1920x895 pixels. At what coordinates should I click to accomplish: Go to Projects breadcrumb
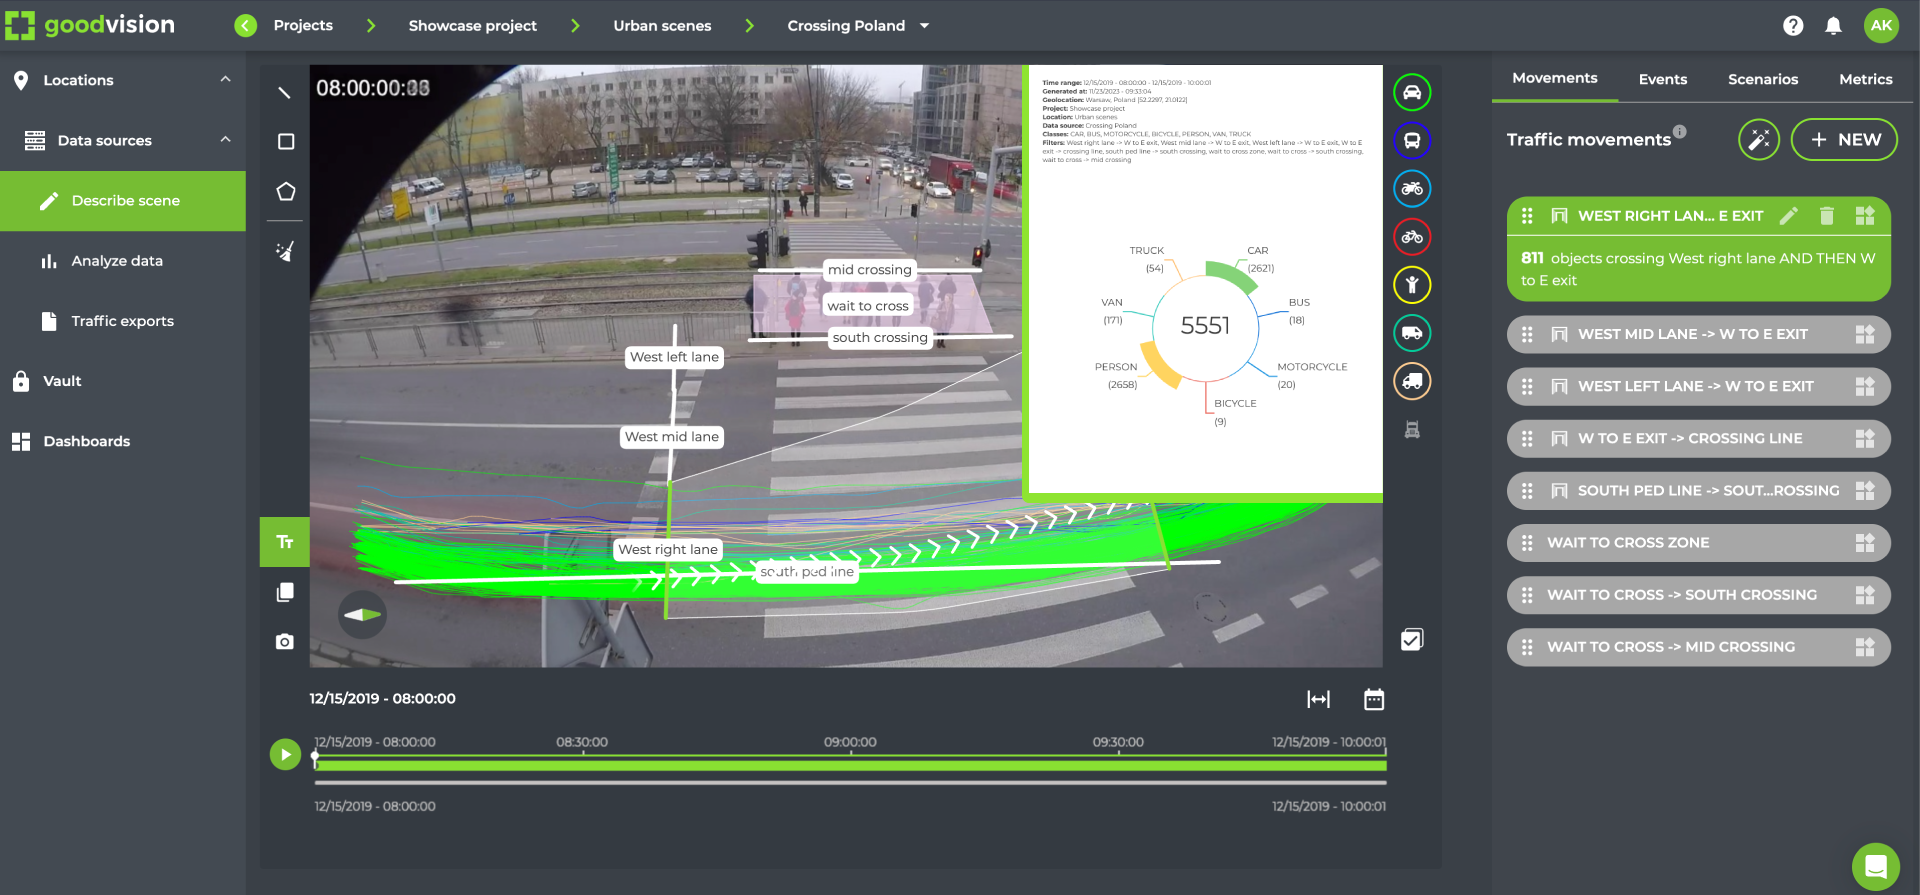point(303,26)
